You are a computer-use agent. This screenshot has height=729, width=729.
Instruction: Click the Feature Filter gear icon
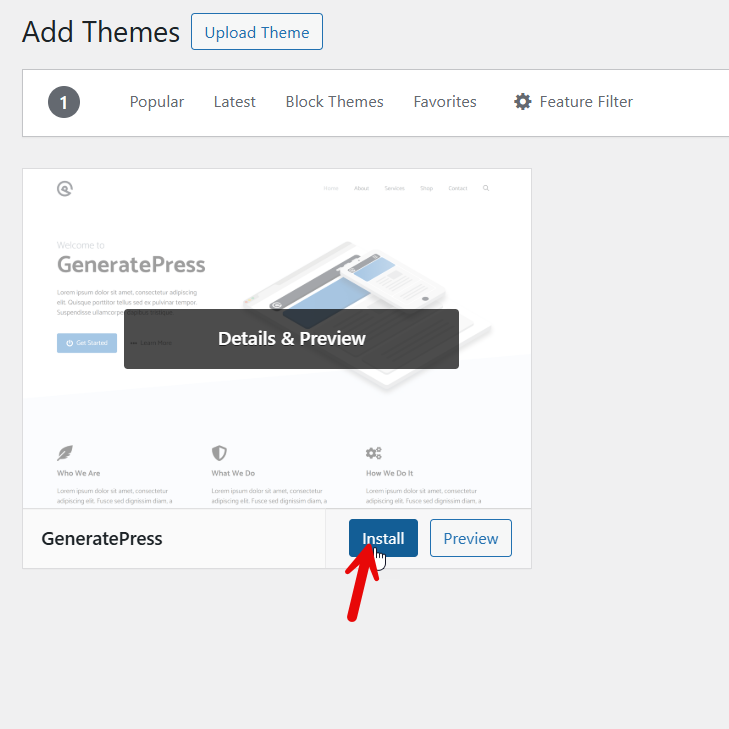coord(523,101)
